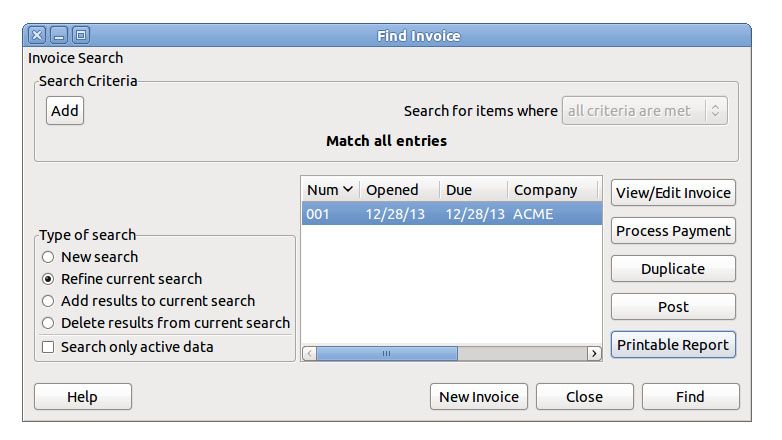The image size is (782, 440).
Task: Select Add results to current search
Action: 48,301
